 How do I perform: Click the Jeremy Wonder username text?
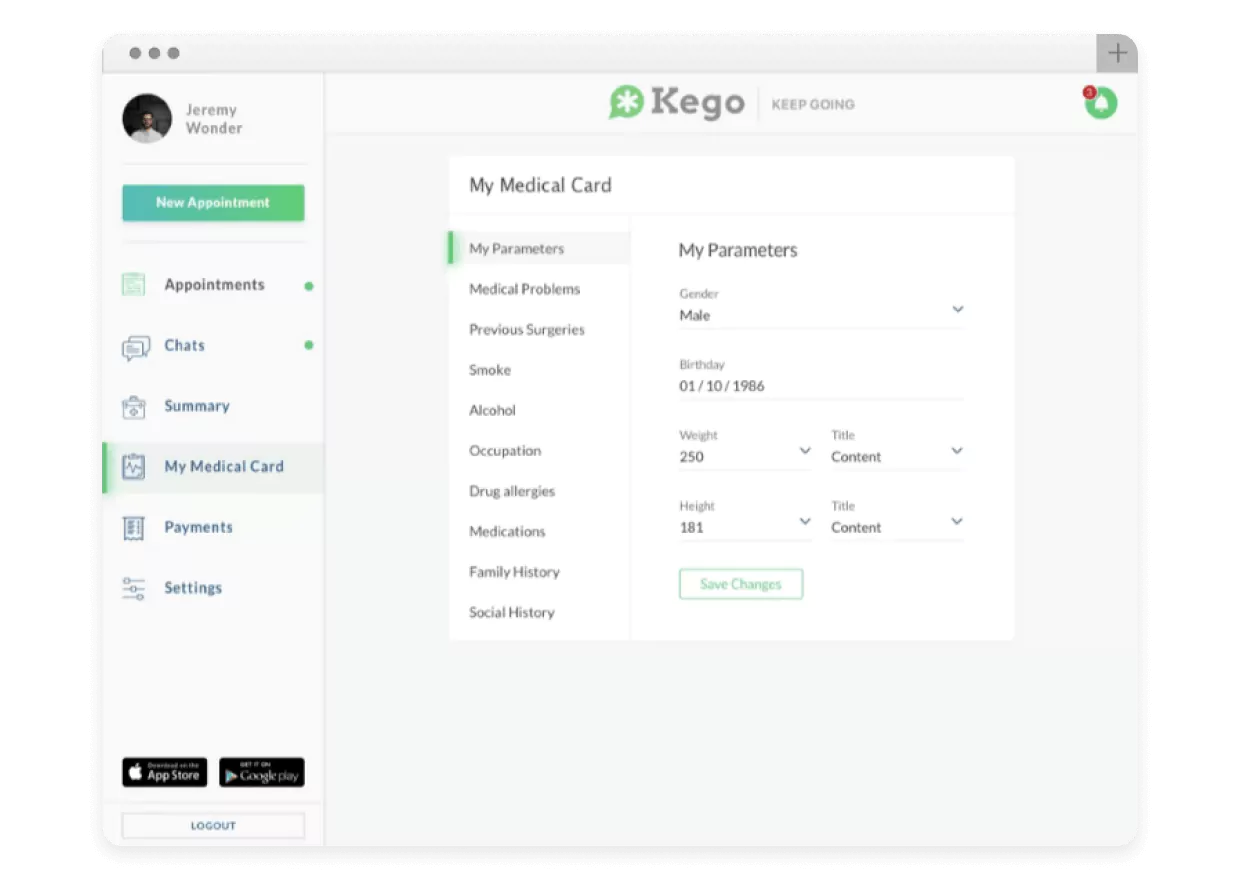click(x=214, y=119)
